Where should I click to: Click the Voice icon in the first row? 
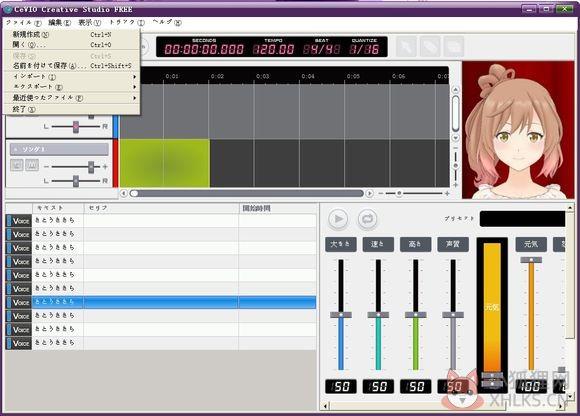click(x=19, y=221)
